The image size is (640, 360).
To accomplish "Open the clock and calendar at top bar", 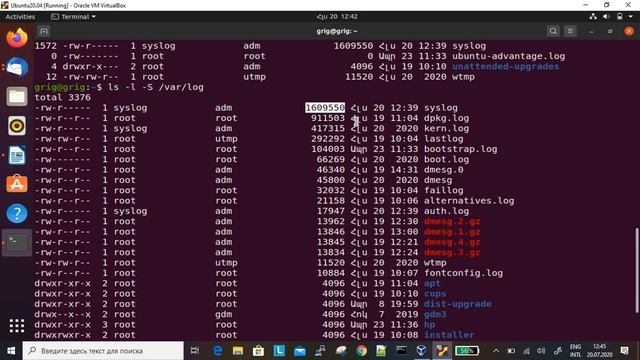I will coord(337,17).
